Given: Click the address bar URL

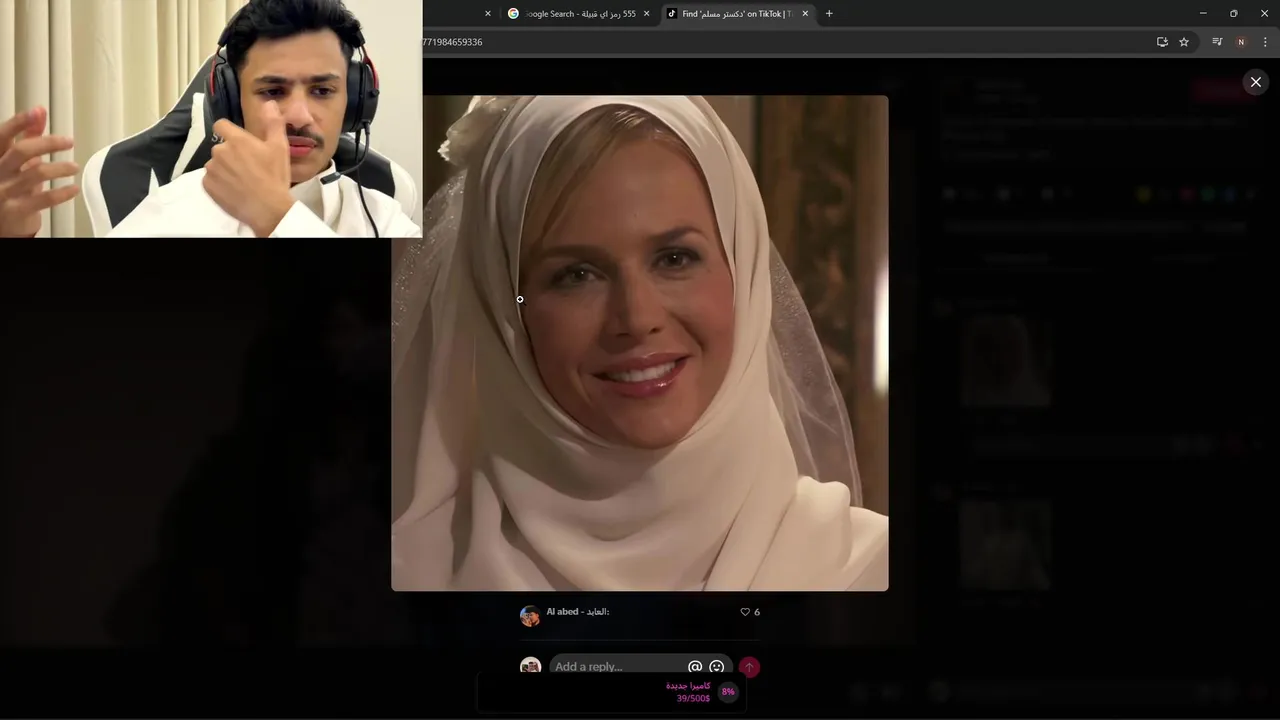Looking at the screenshot, I should click(x=452, y=42).
